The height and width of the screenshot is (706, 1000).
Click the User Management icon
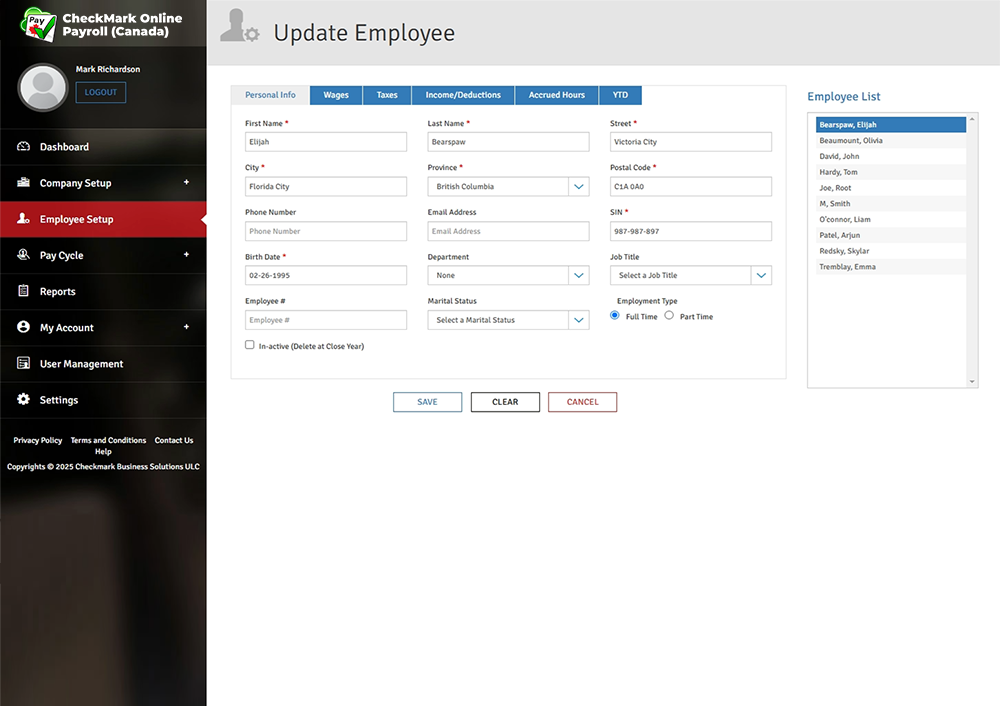tap(24, 364)
